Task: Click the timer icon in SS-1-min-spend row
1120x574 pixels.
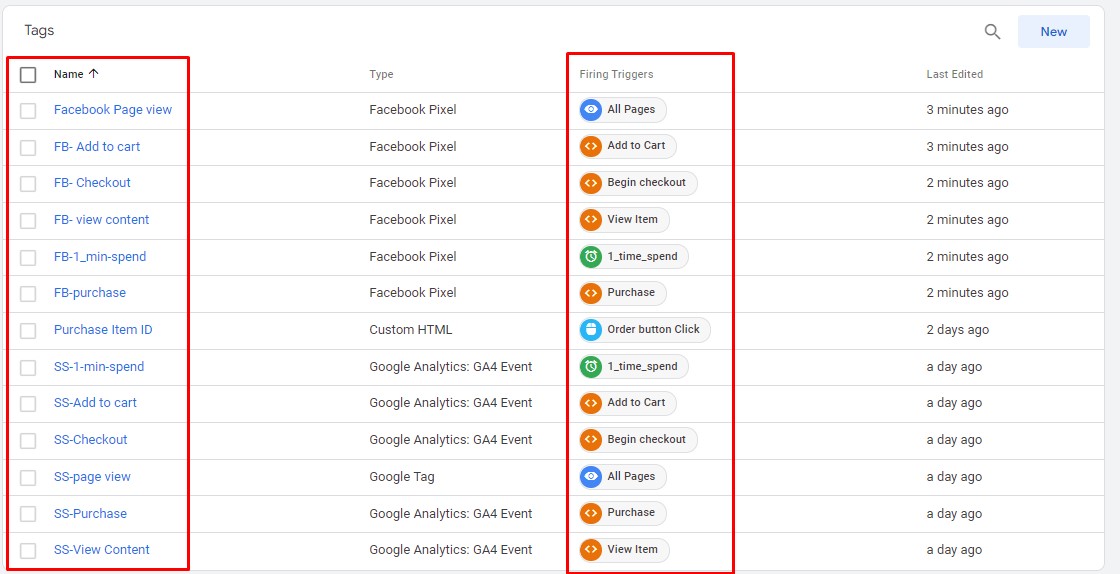Action: pyautogui.click(x=591, y=367)
